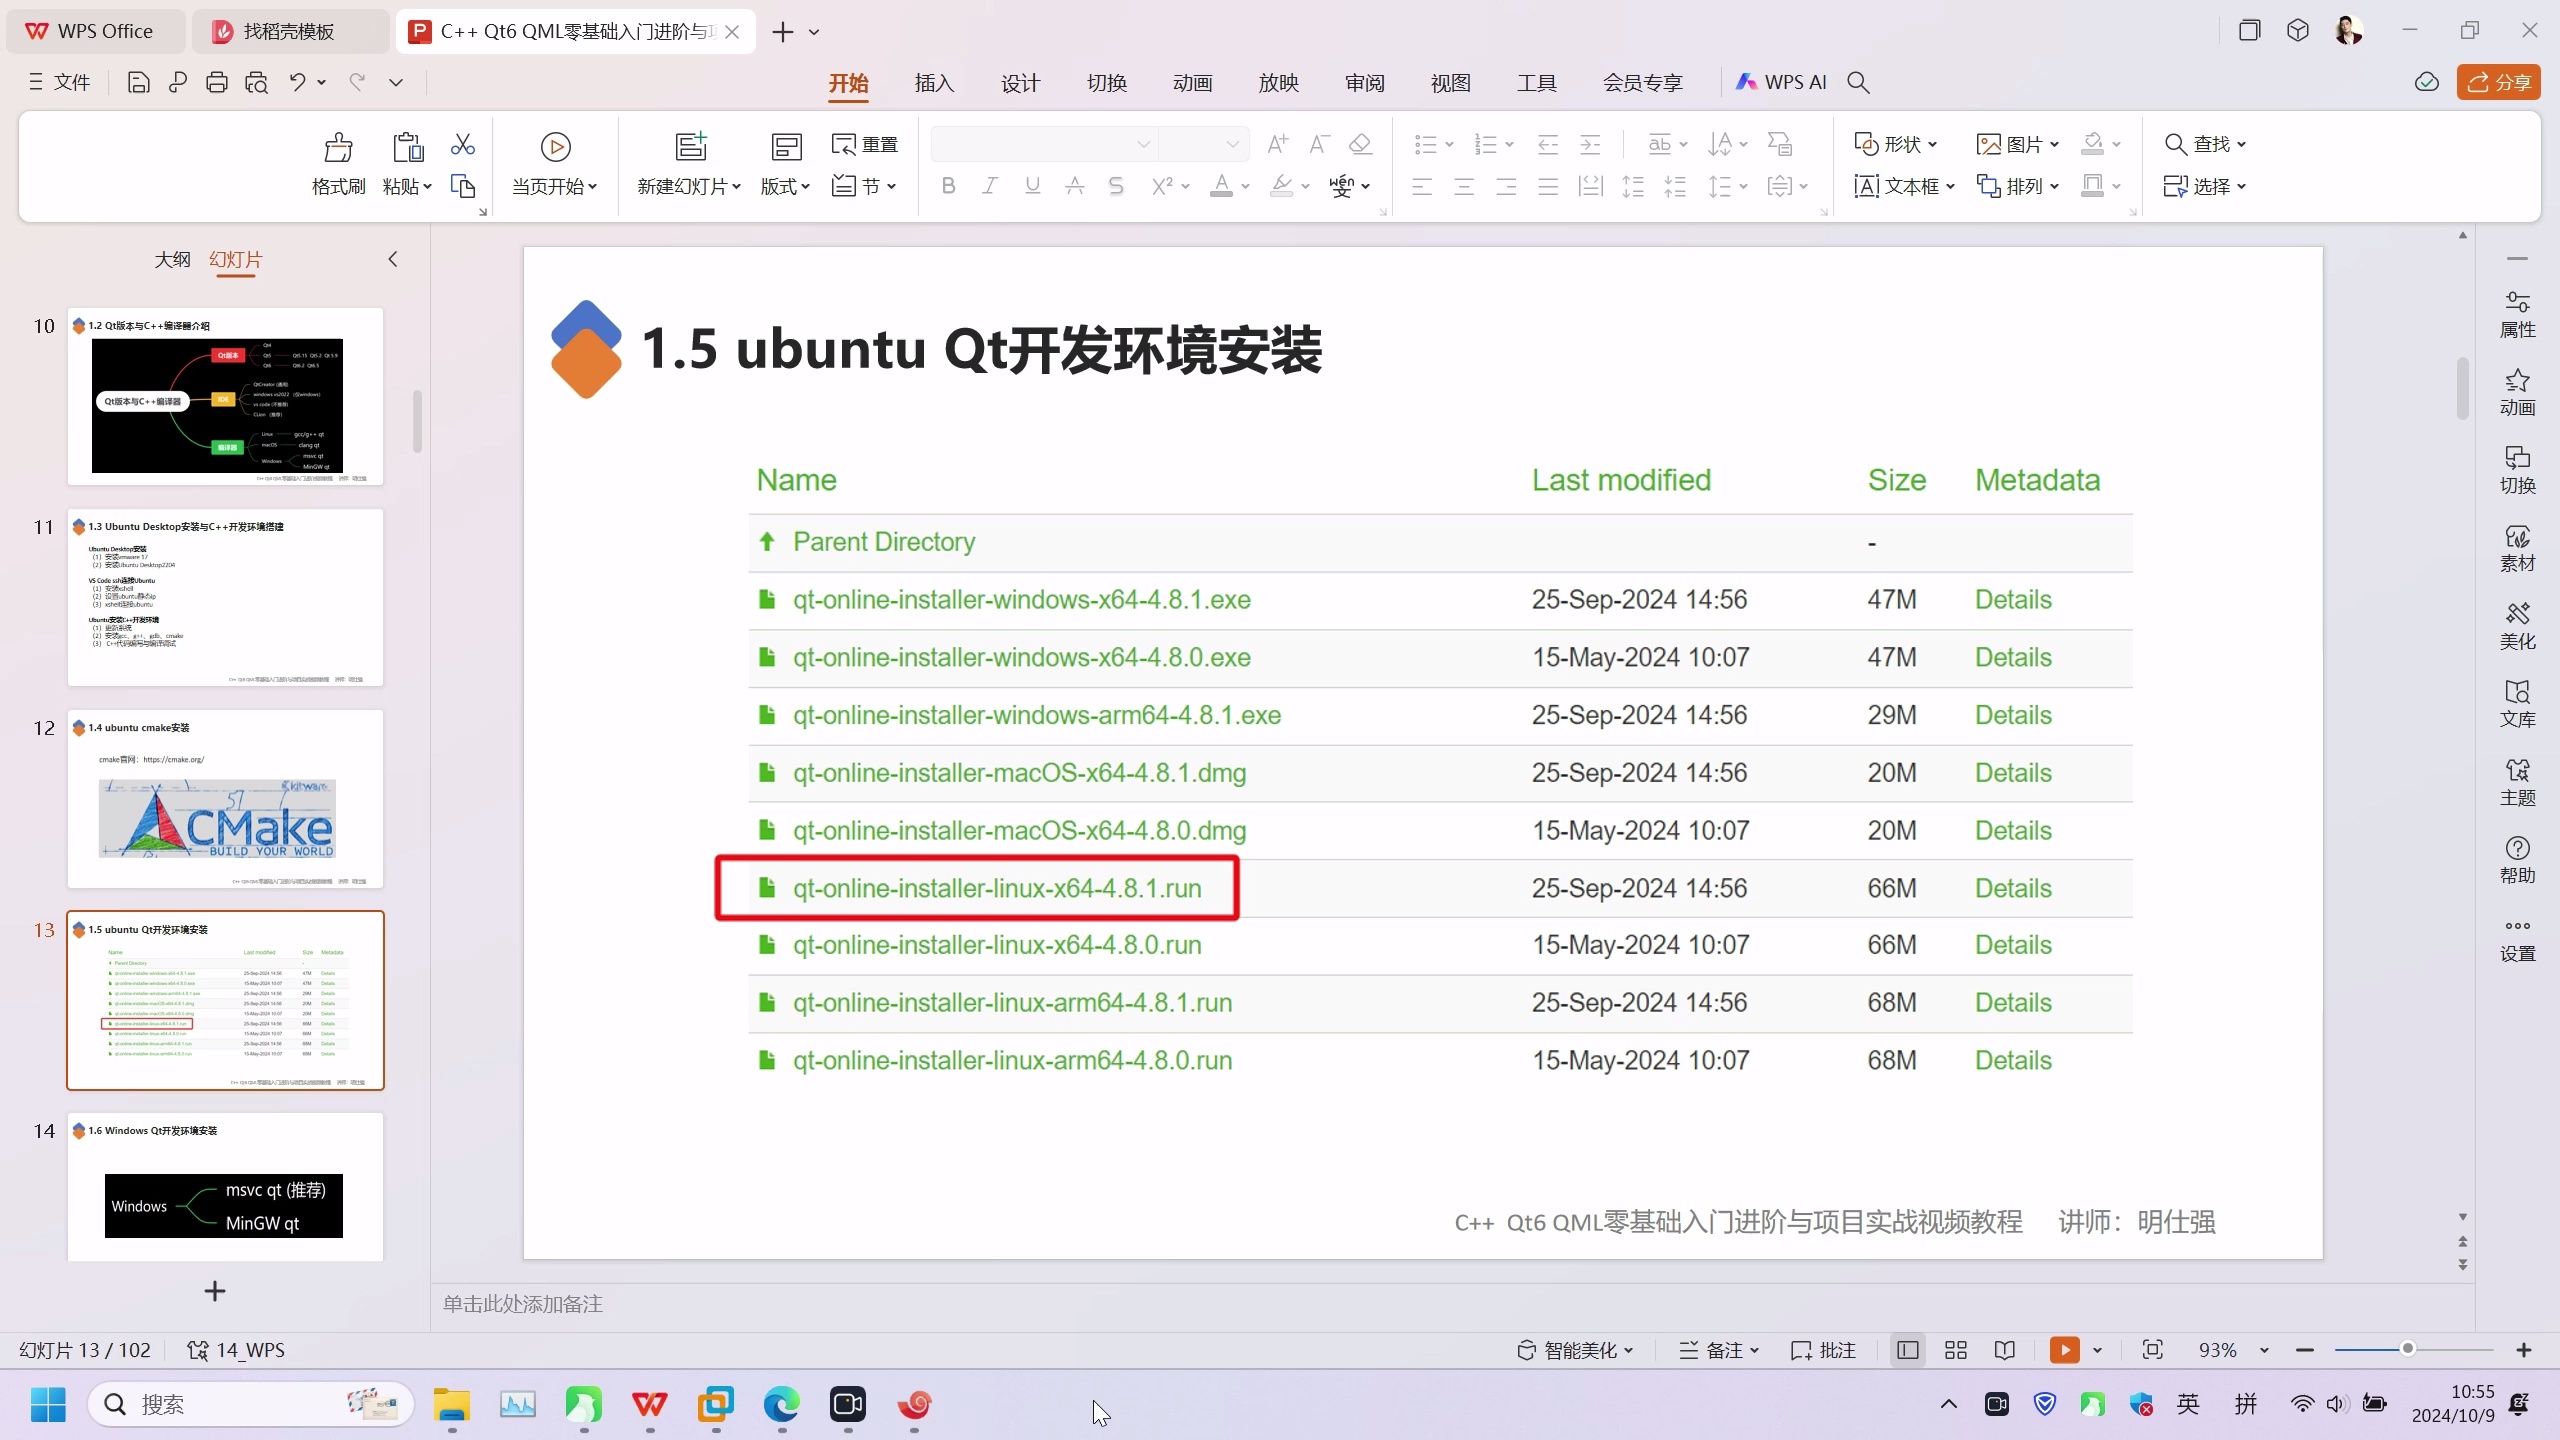Adjust the zoom slider

tap(2408, 1349)
